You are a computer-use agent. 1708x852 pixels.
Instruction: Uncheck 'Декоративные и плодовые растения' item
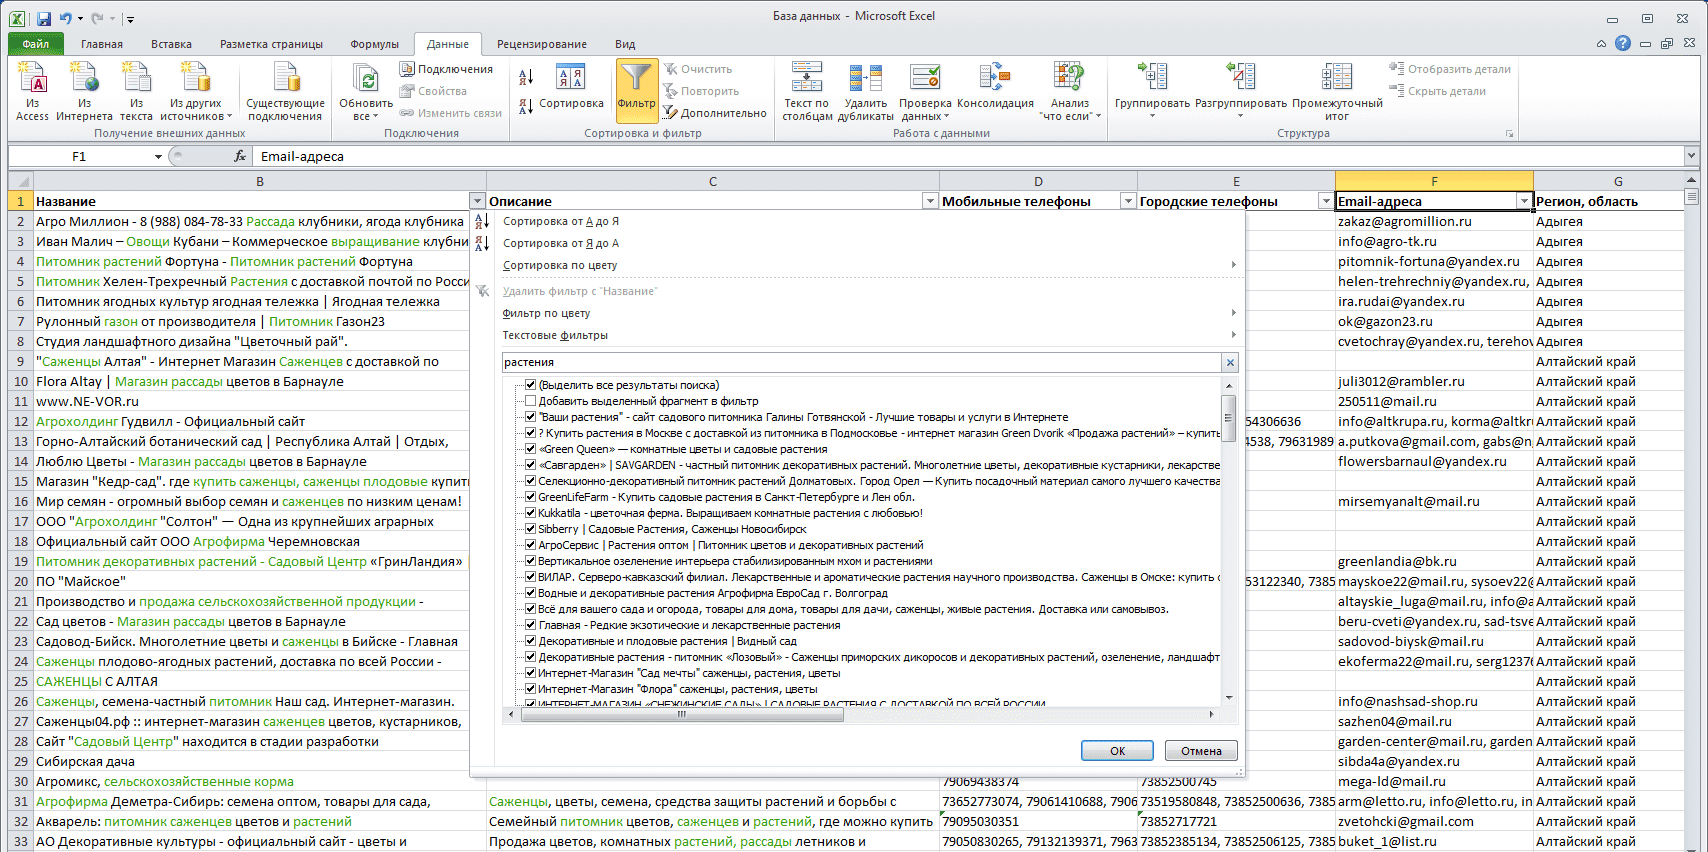pos(531,641)
